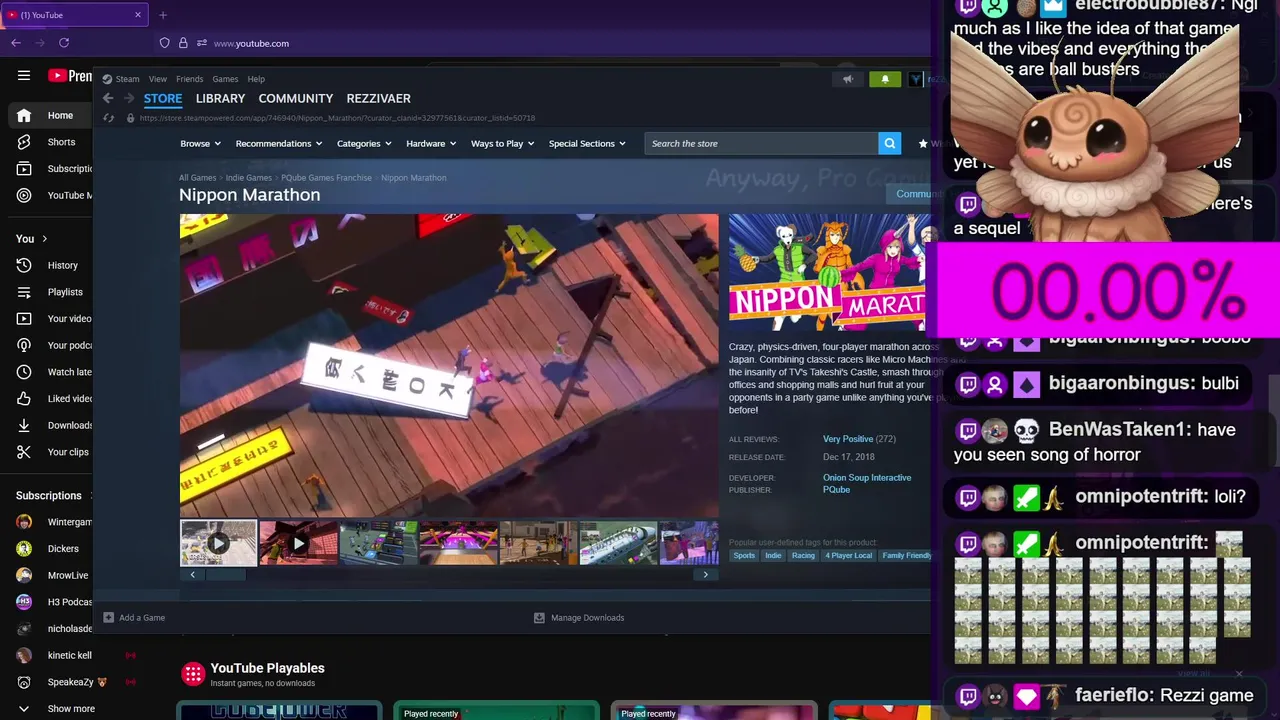
Task: Open Steam menu in Steam client
Action: pyautogui.click(x=121, y=79)
